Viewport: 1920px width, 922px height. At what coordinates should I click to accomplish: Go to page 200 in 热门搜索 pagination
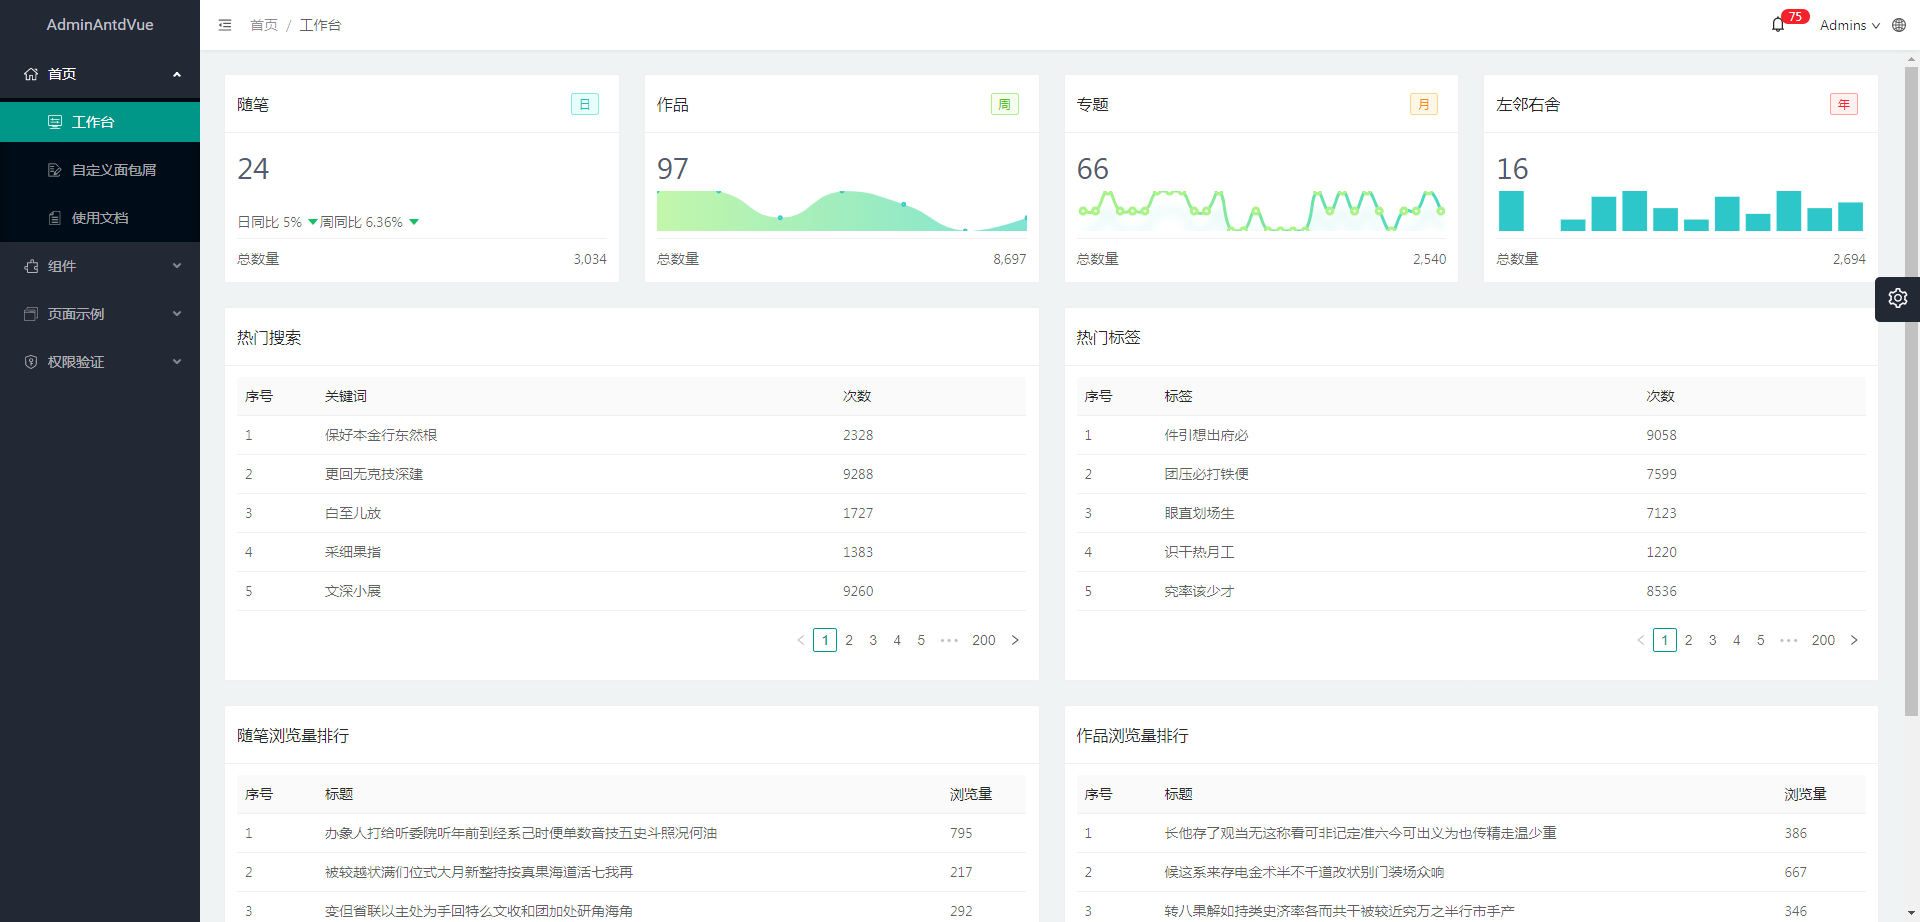(x=983, y=640)
